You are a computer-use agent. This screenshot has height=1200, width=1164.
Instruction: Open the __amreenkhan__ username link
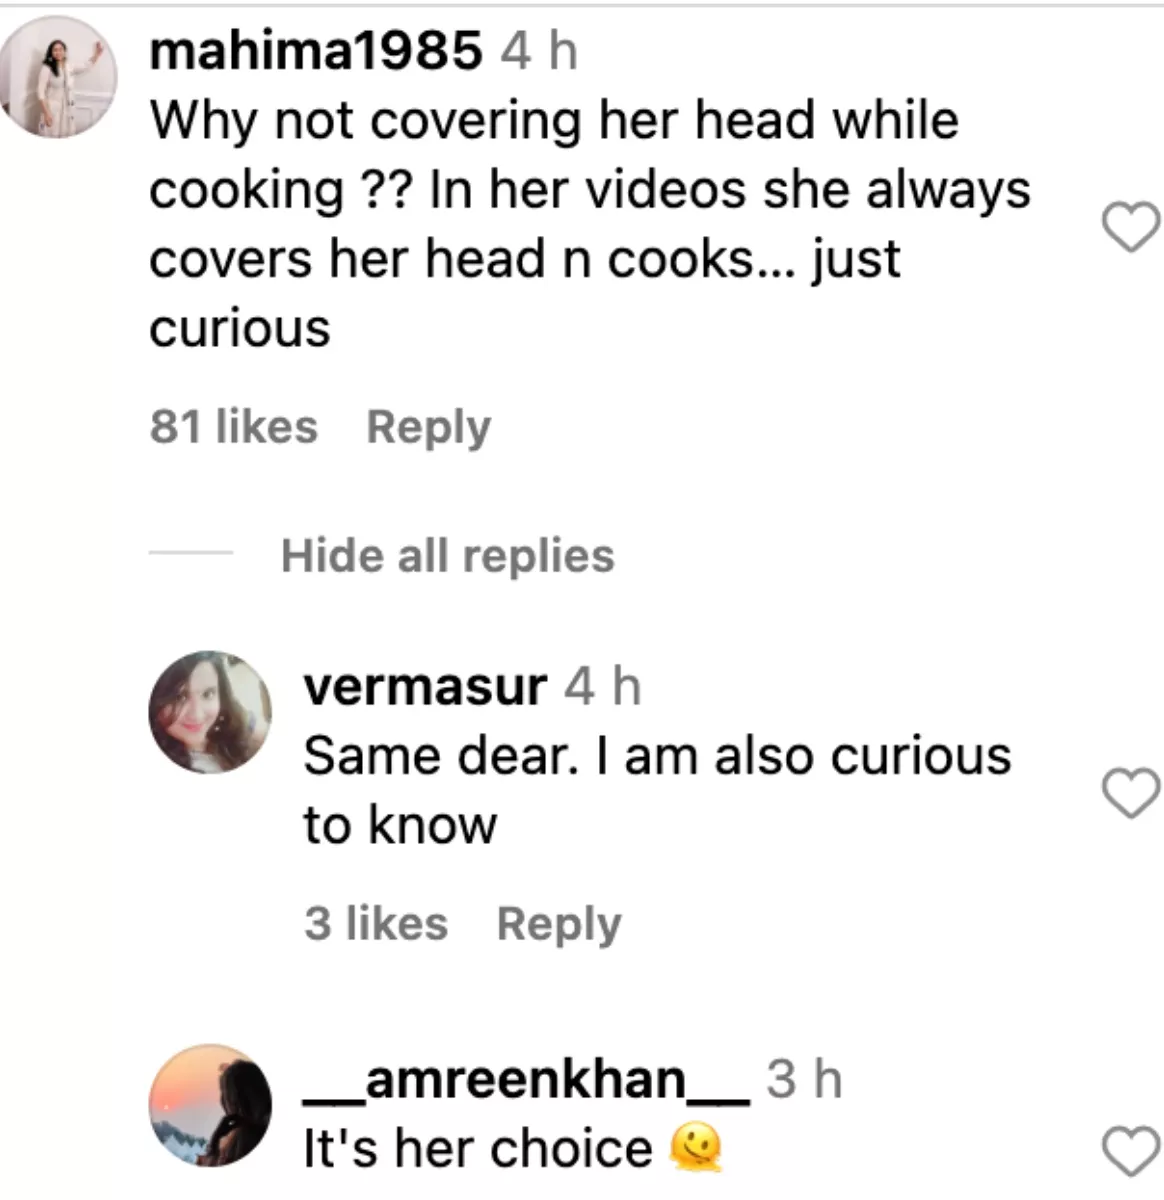pyautogui.click(x=526, y=1081)
